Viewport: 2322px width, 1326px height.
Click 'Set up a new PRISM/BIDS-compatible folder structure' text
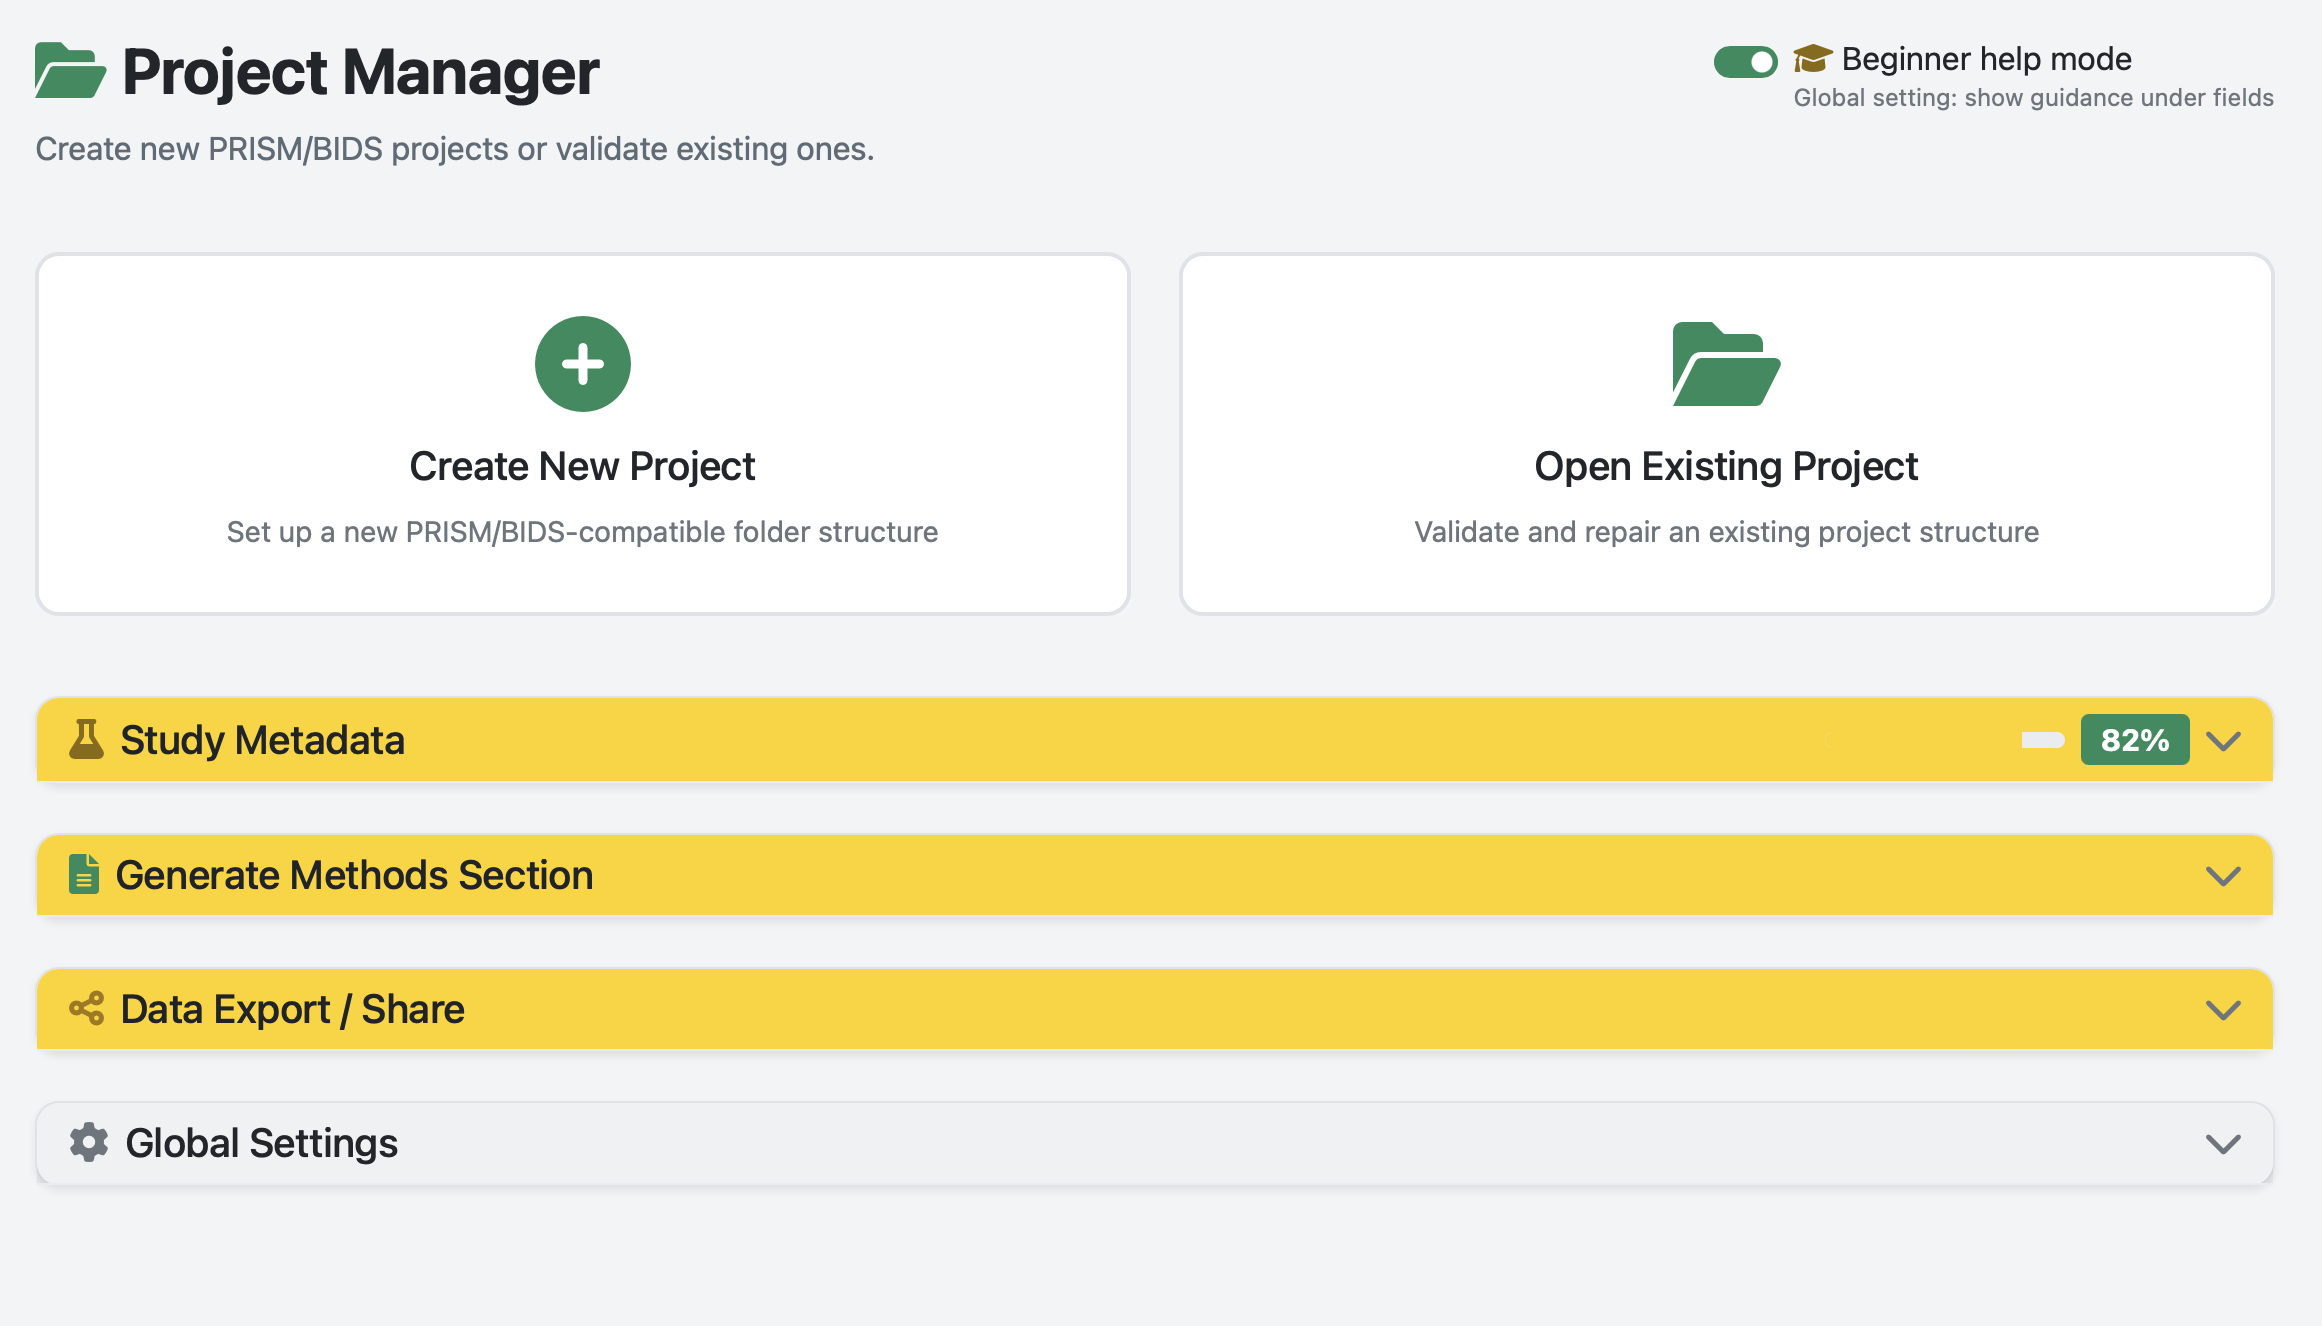tap(583, 532)
